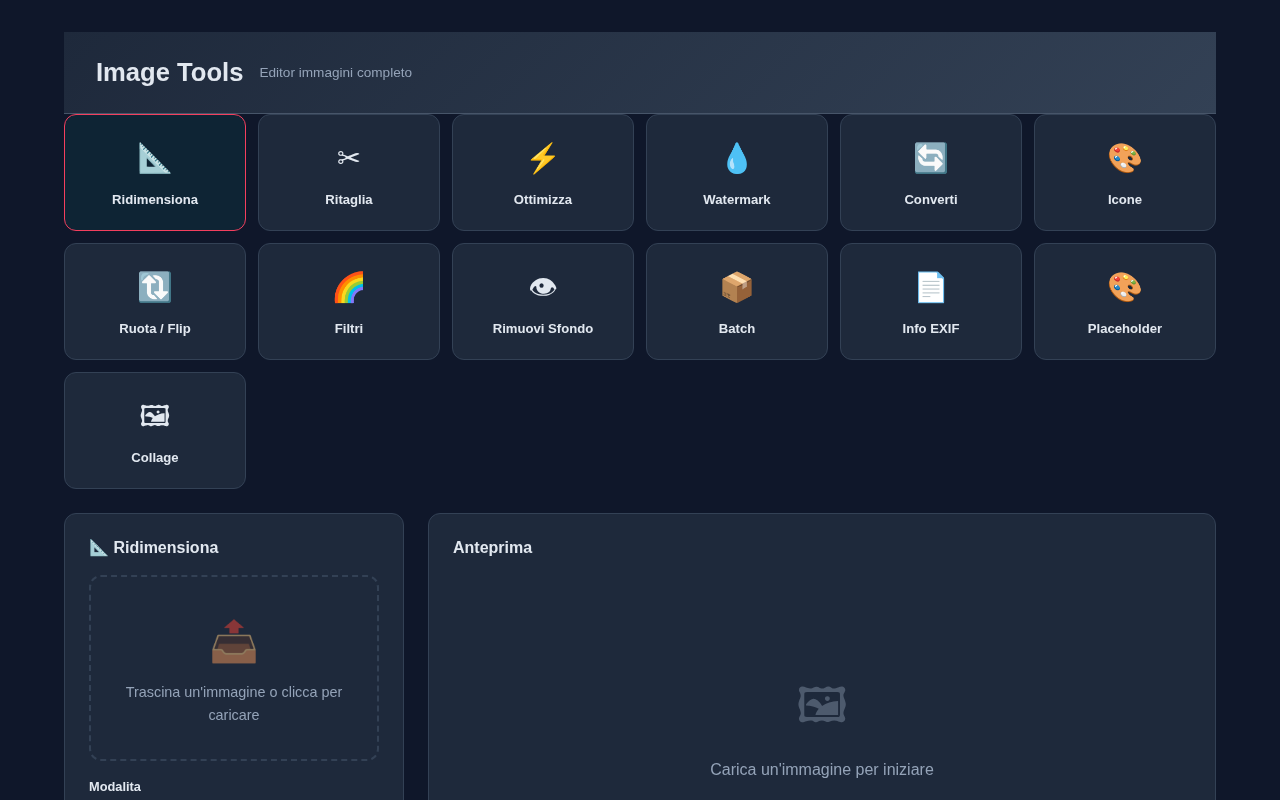Open the Ruota / Flip rotation tool

pos(154,301)
